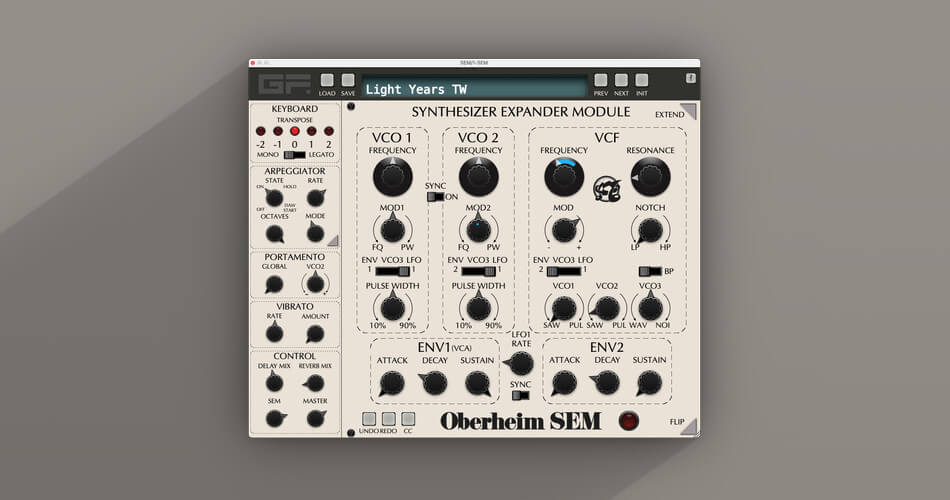Screen dimensions: 950x500
Task: Click the ENV1 SUSTAIN knob
Action: [x=477, y=384]
